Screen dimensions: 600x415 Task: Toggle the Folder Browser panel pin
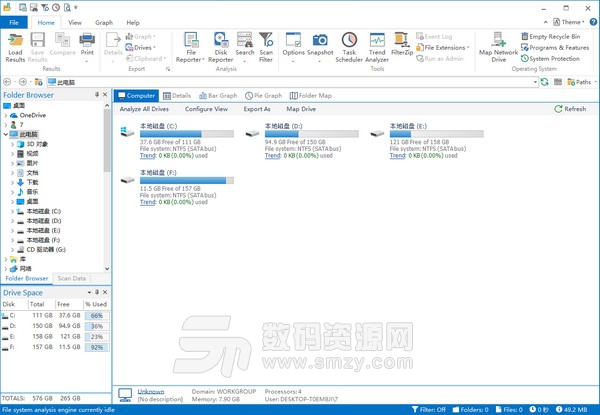click(x=96, y=95)
